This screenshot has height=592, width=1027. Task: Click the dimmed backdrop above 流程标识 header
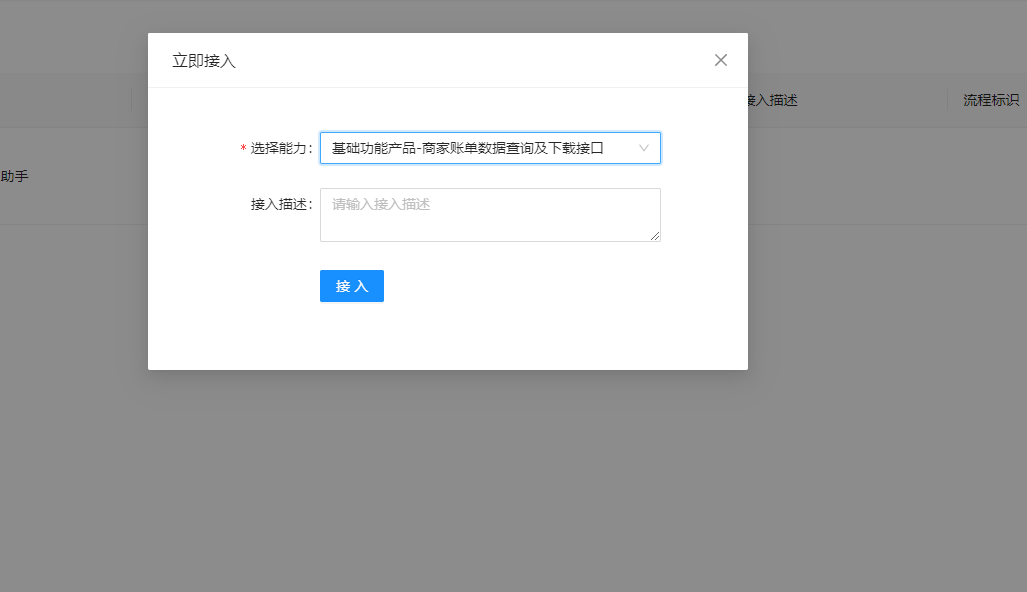[x=990, y=40]
